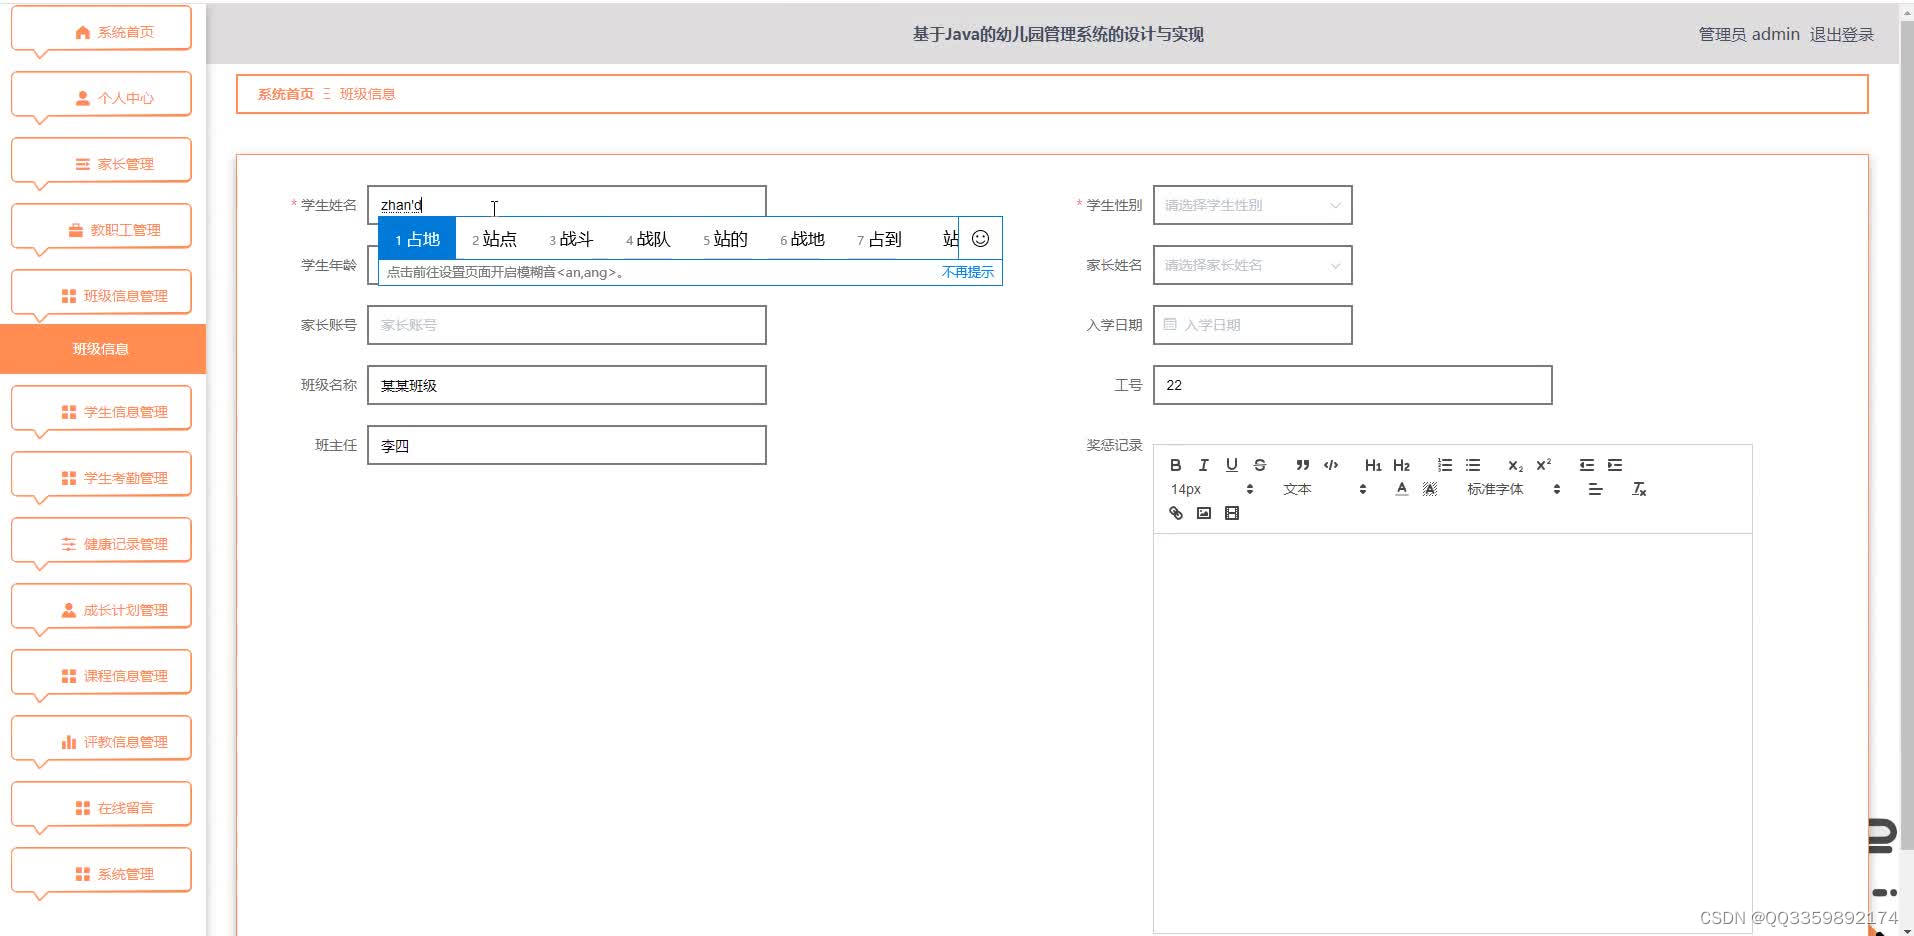Expand 健康记录管理 in the sidebar

tap(101, 543)
